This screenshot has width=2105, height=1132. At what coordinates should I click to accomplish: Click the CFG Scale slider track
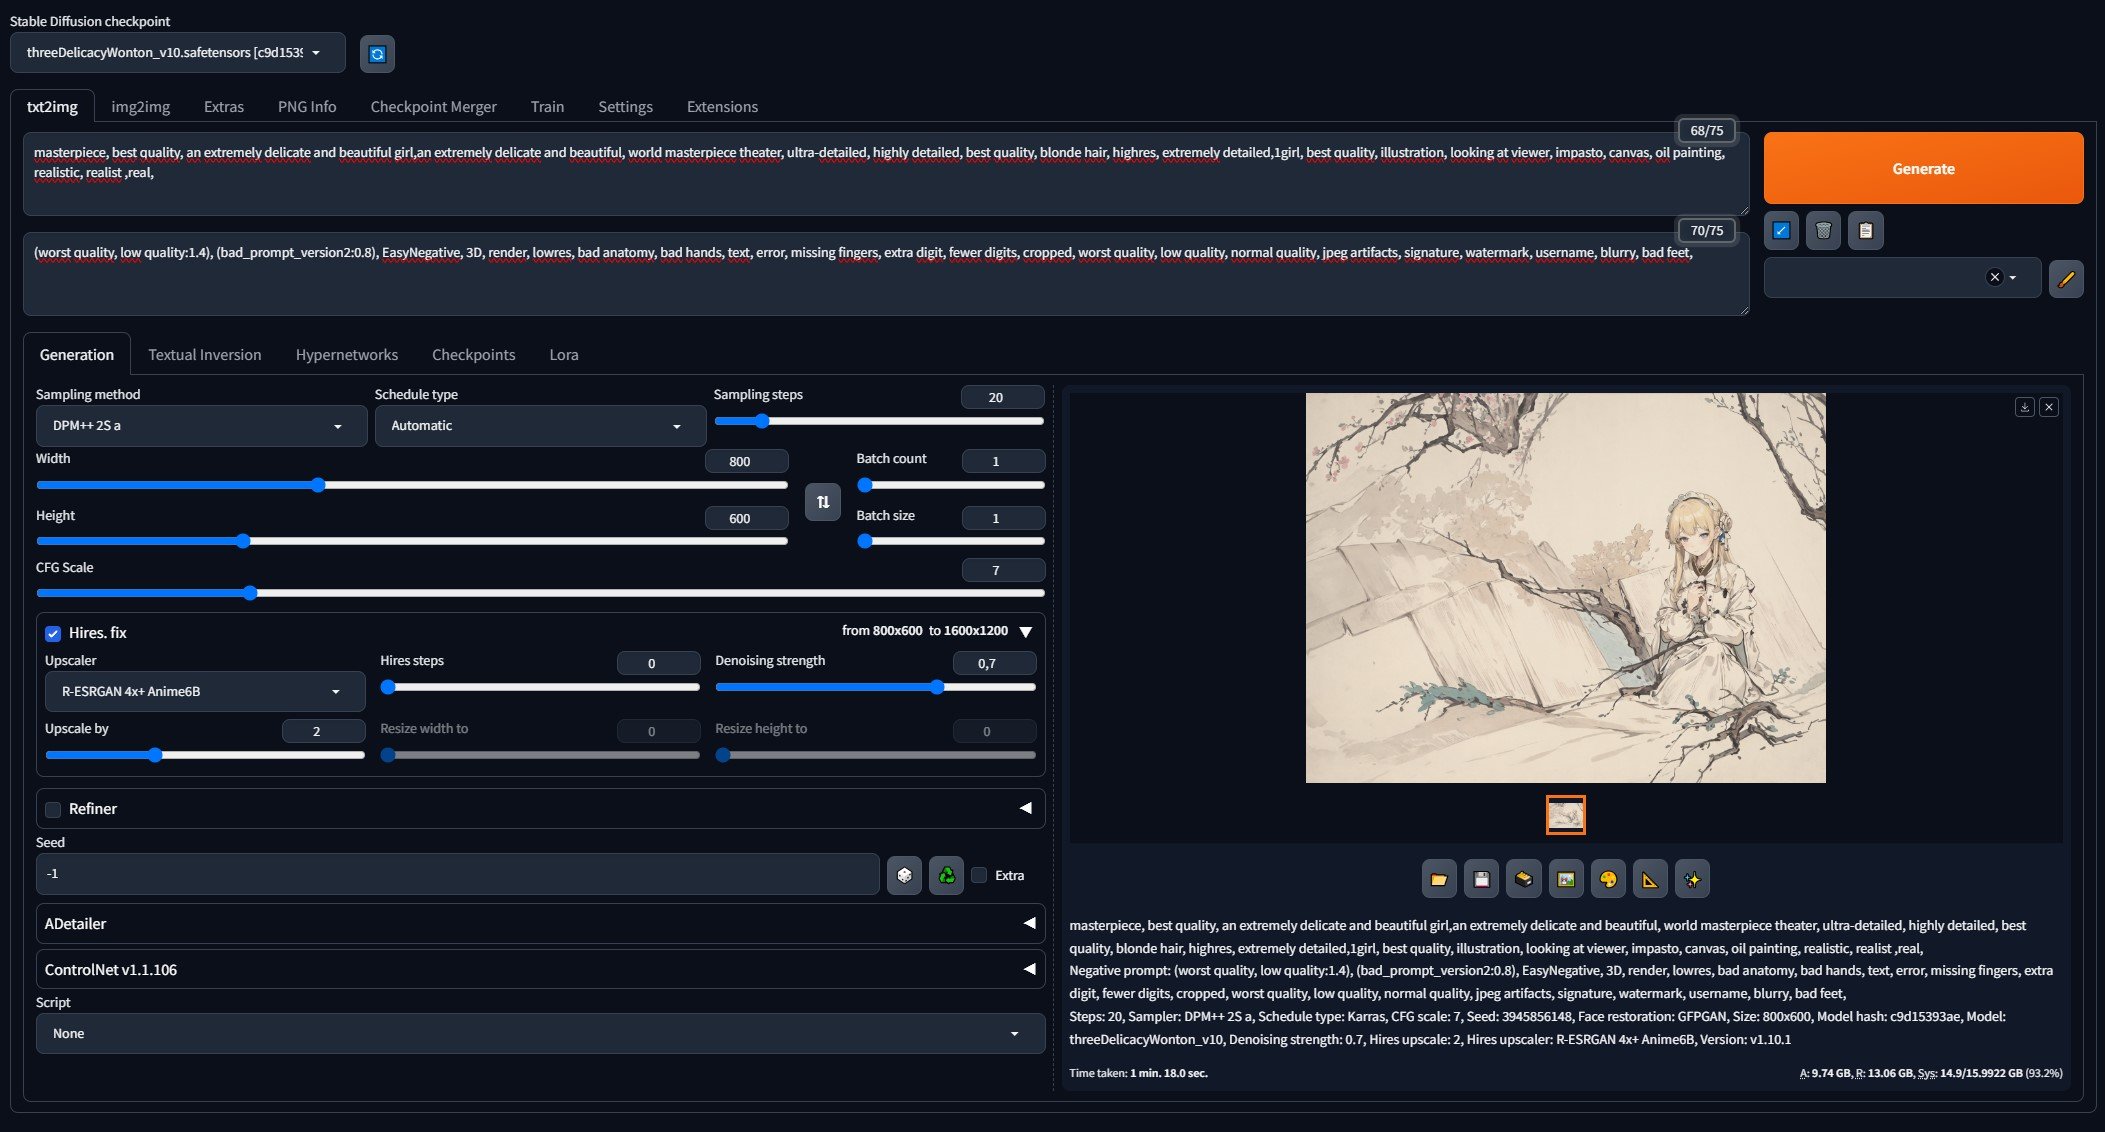coord(540,593)
